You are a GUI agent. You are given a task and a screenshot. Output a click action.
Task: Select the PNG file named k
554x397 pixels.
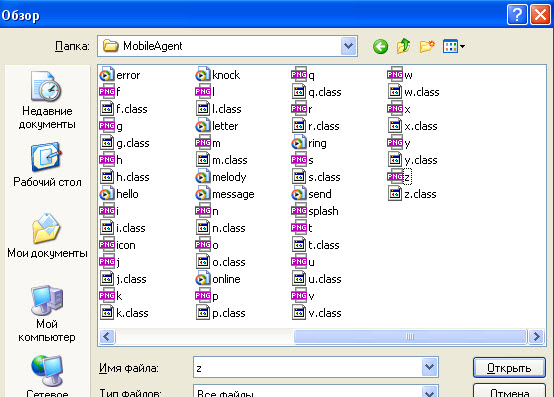pyautogui.click(x=111, y=296)
